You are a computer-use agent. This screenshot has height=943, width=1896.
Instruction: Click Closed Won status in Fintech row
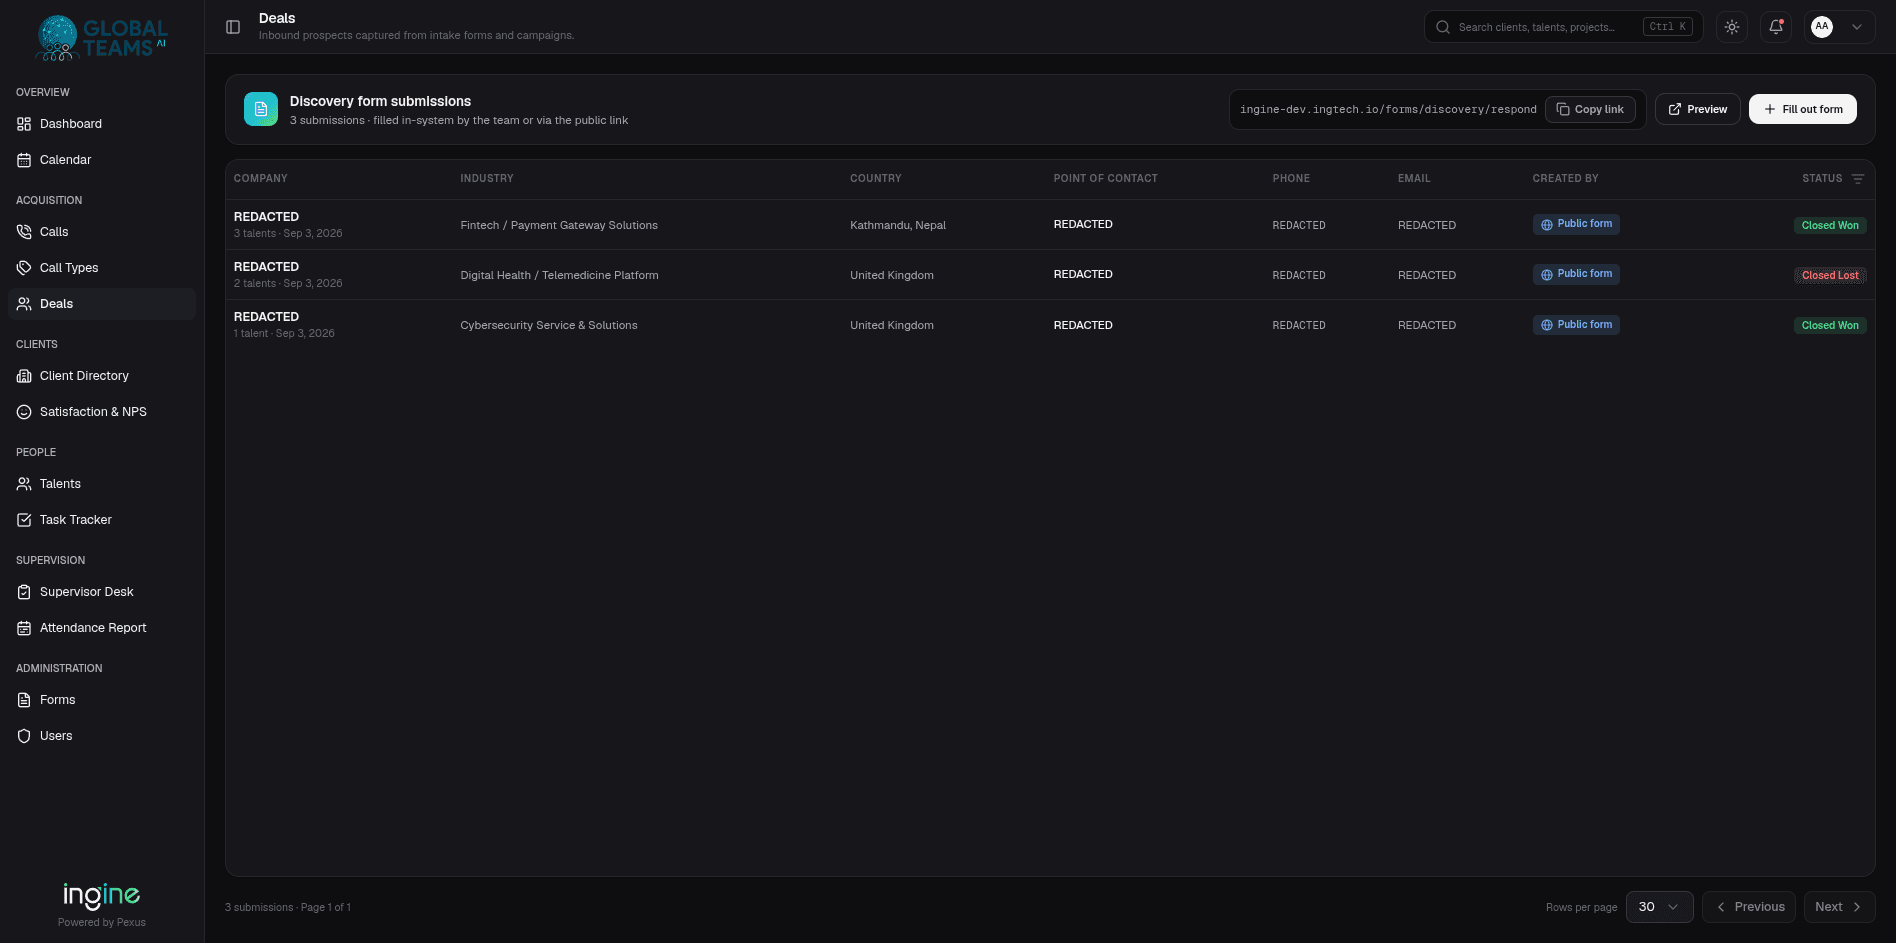[1830, 225]
